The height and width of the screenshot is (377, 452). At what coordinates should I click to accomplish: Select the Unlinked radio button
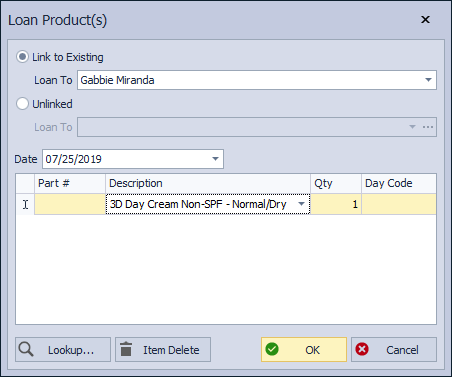(22, 104)
